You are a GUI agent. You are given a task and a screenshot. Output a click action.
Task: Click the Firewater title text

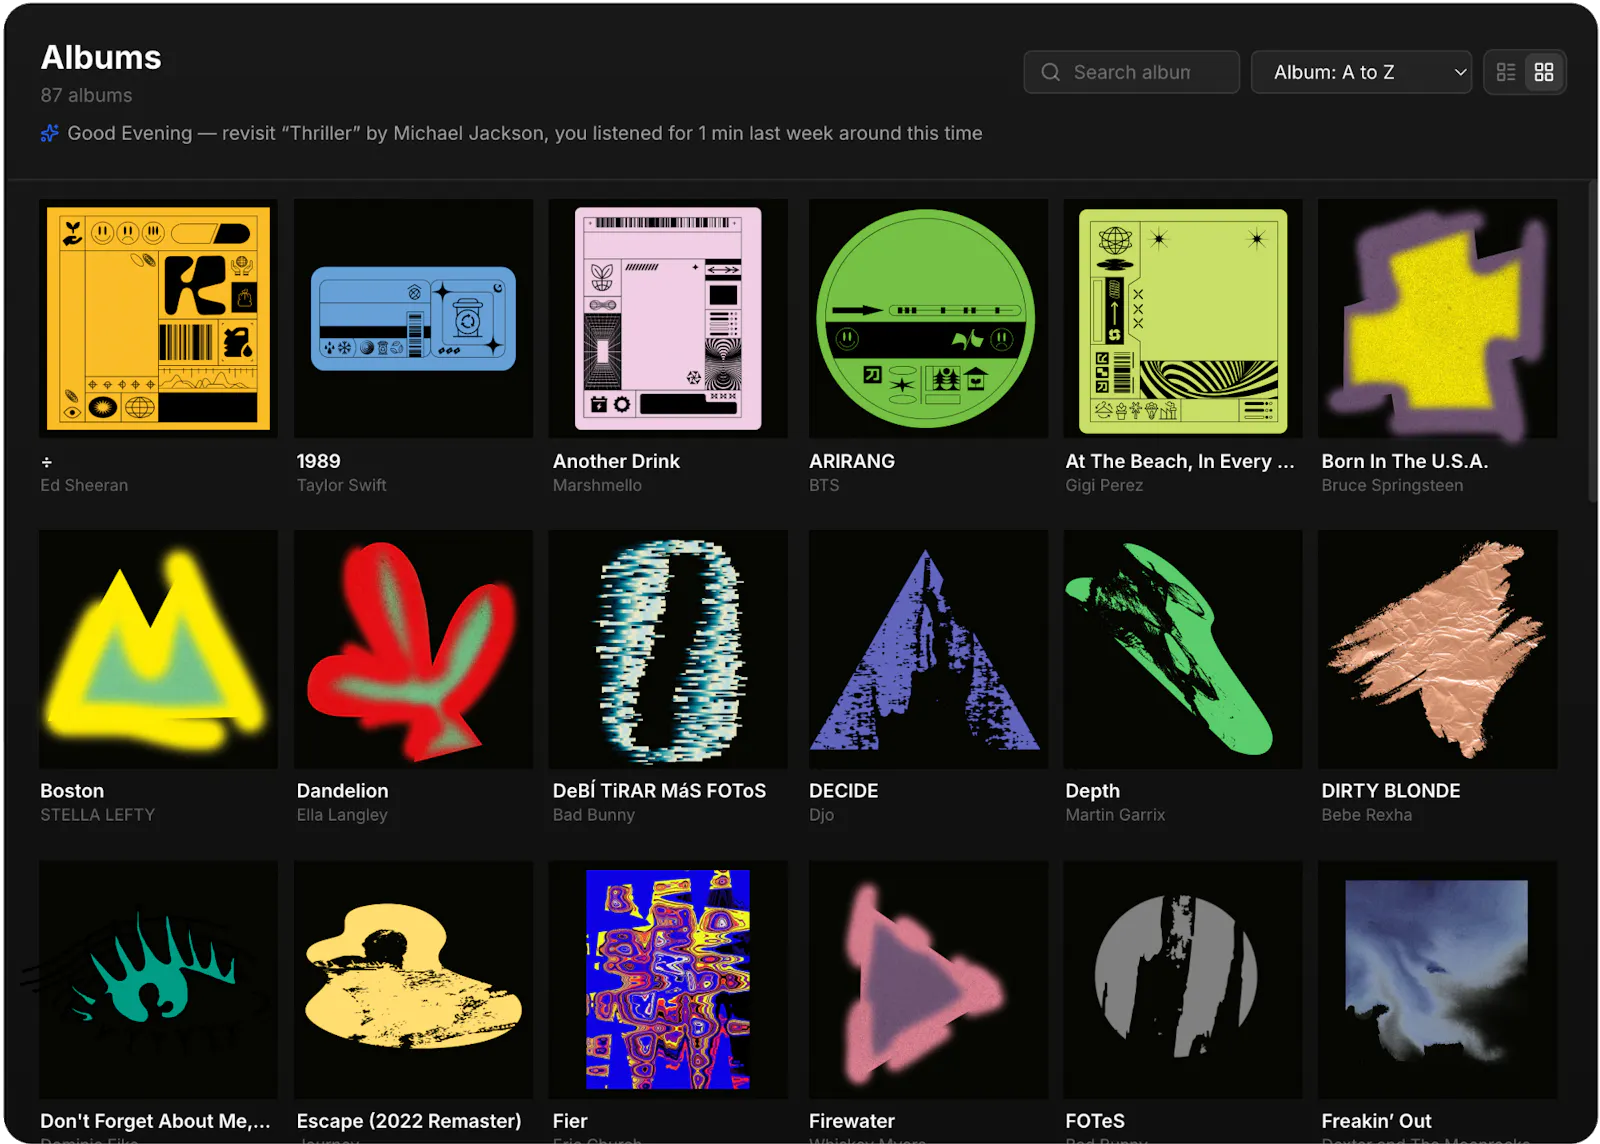(x=851, y=1121)
